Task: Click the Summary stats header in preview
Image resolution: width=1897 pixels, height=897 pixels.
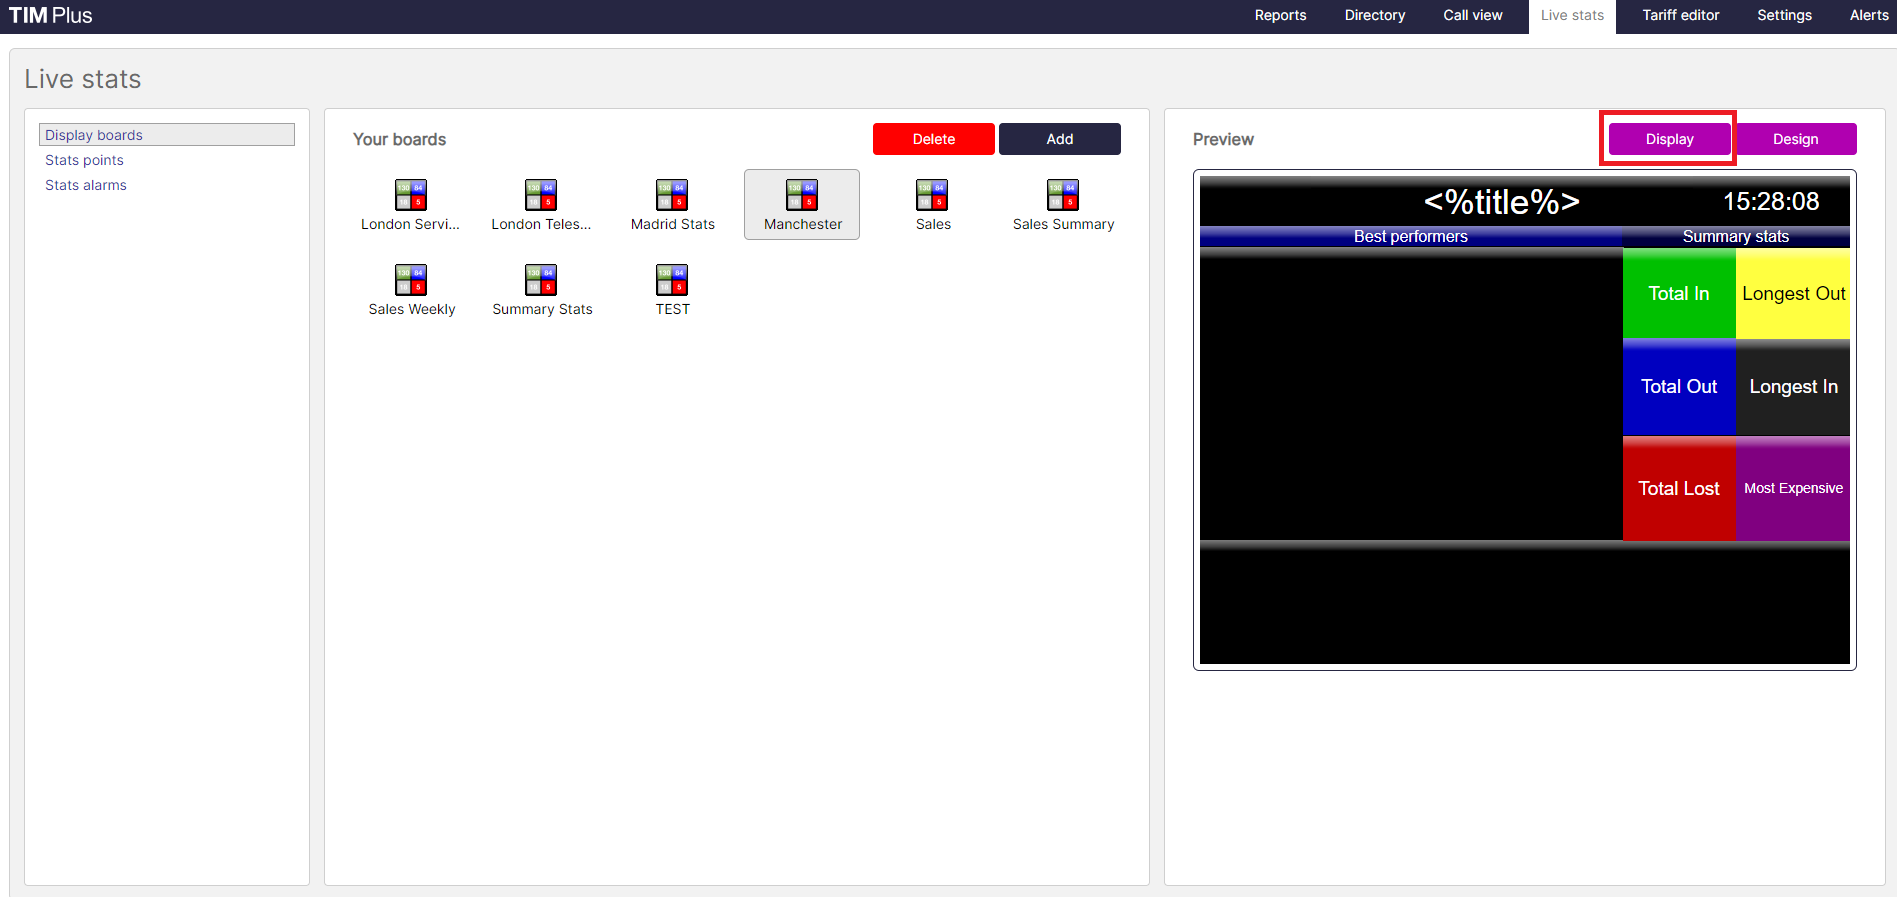Action: click(x=1735, y=236)
